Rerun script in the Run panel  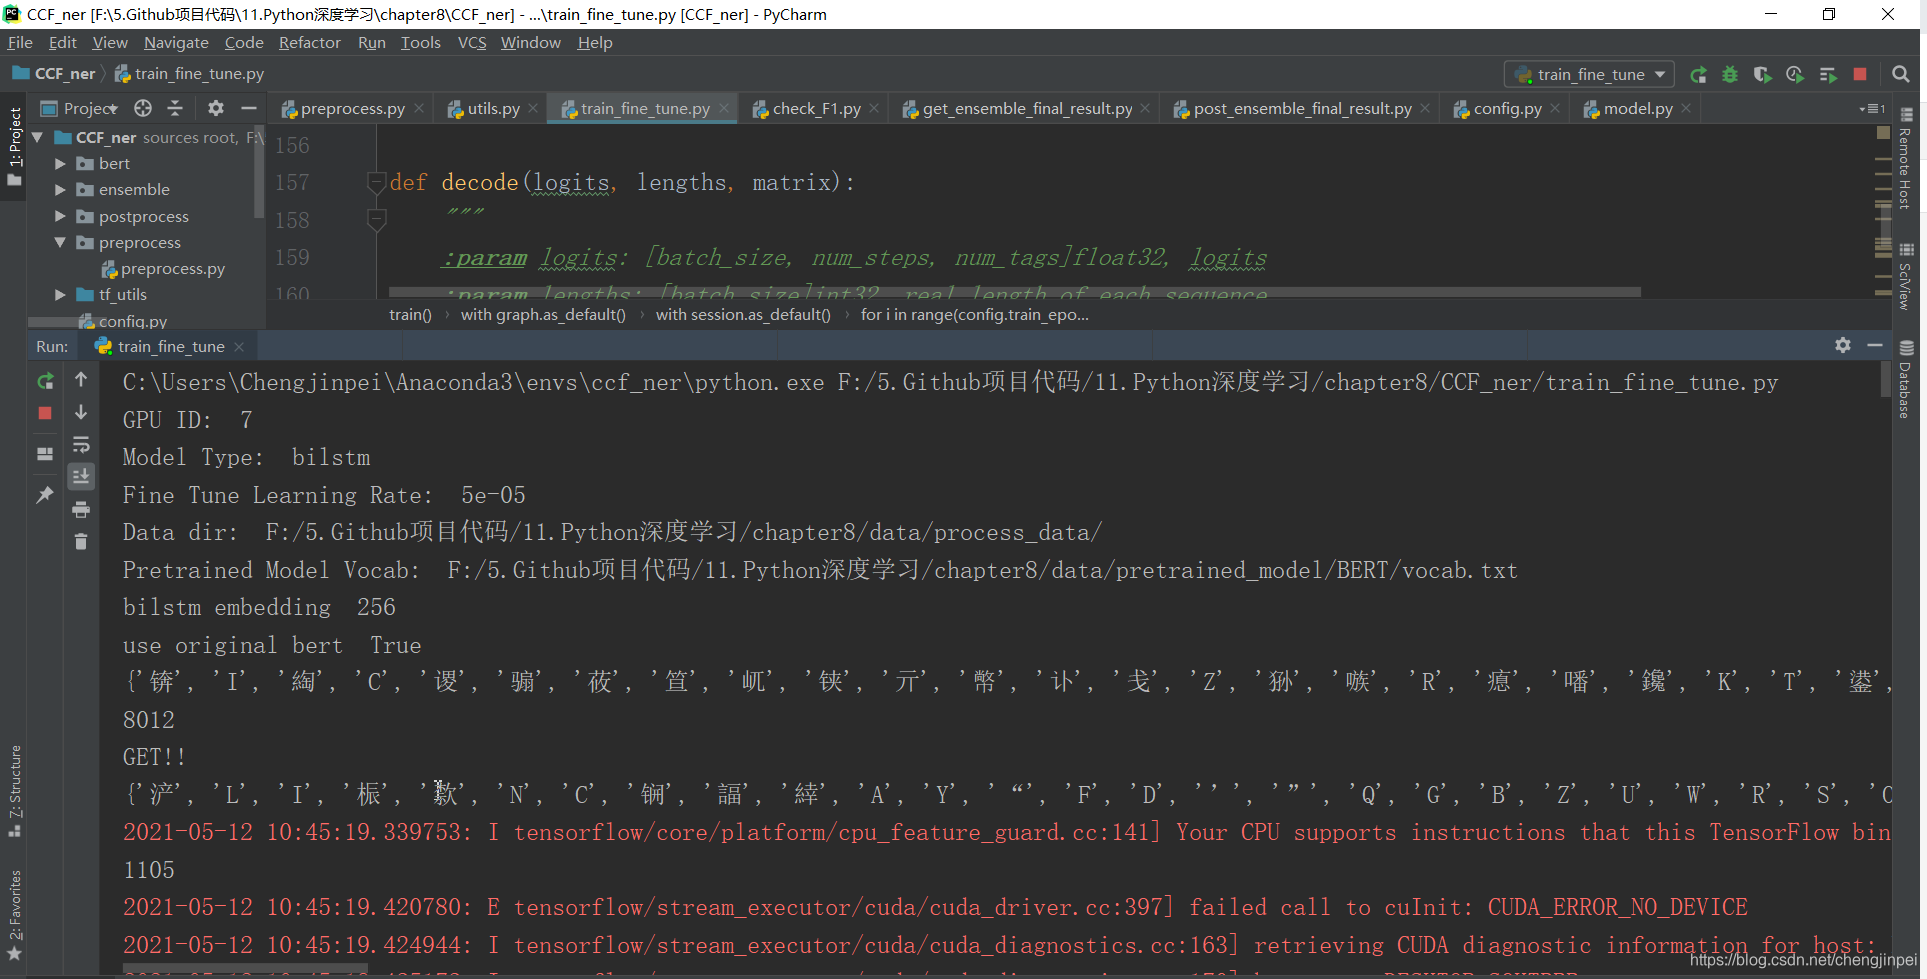[45, 381]
